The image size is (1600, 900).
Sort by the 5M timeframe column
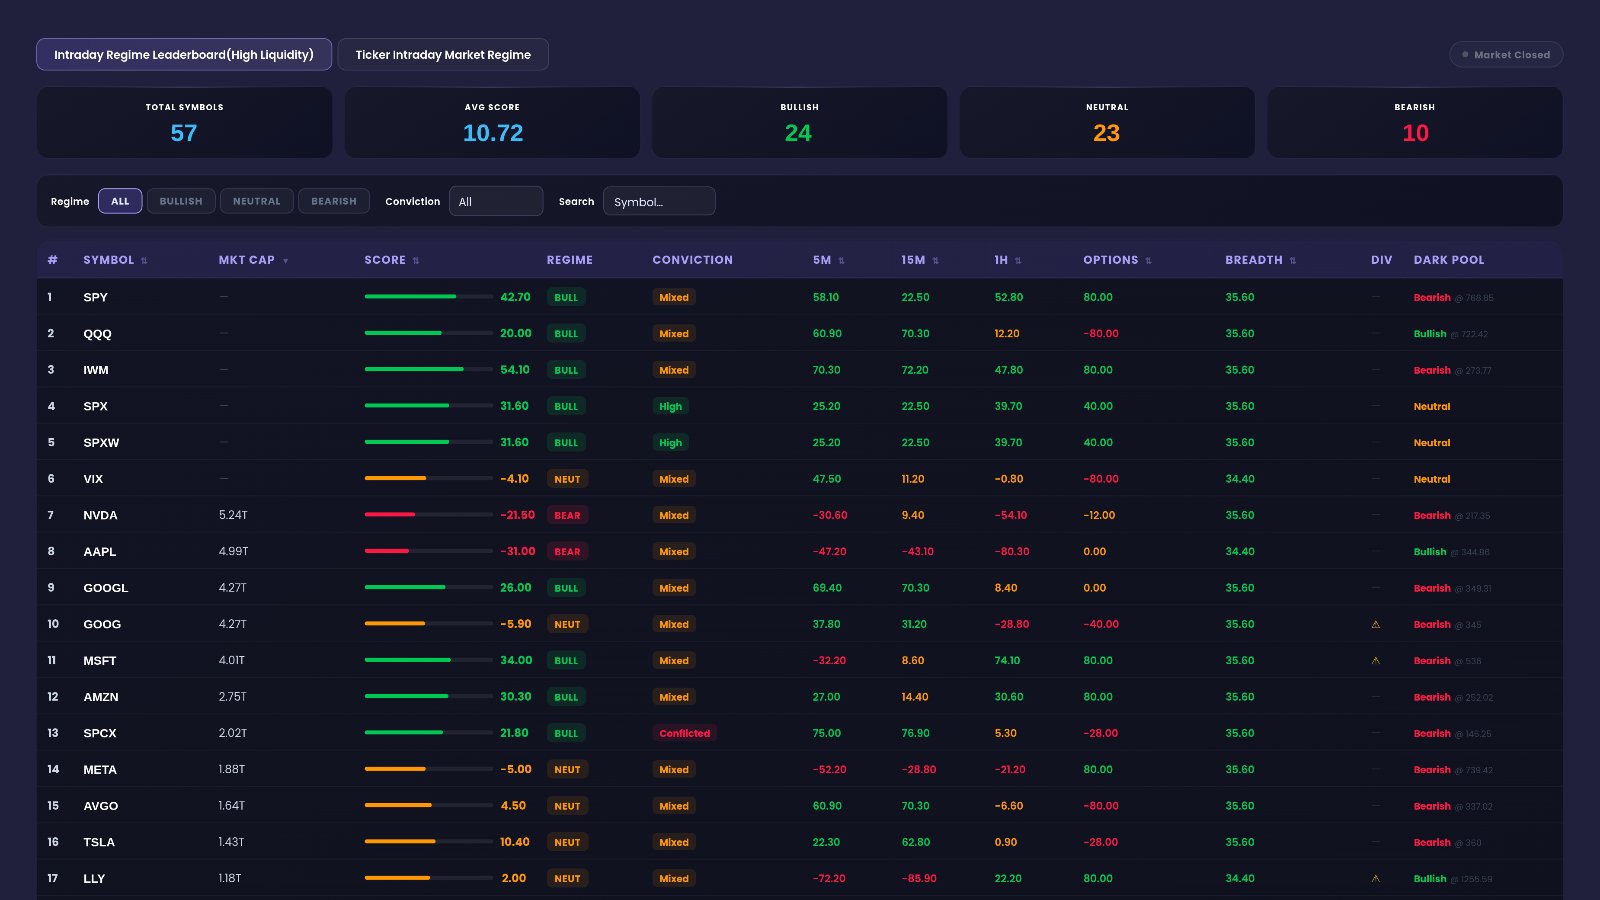828,260
